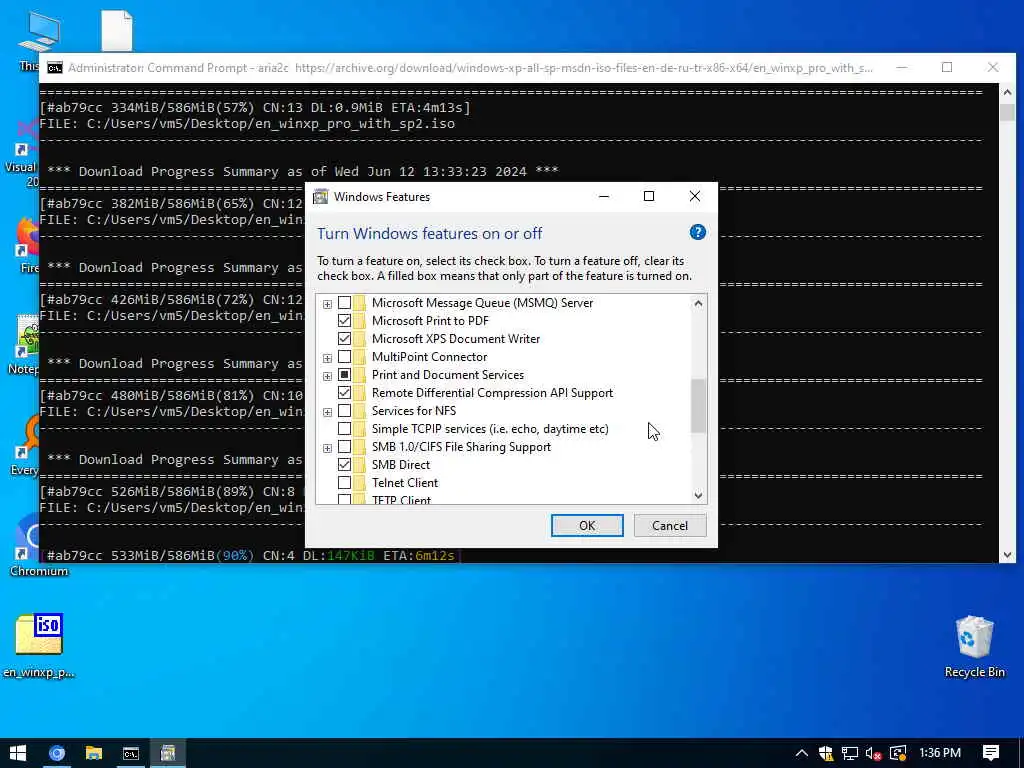Open the notification center icon
The width and height of the screenshot is (1024, 768).
click(x=991, y=753)
